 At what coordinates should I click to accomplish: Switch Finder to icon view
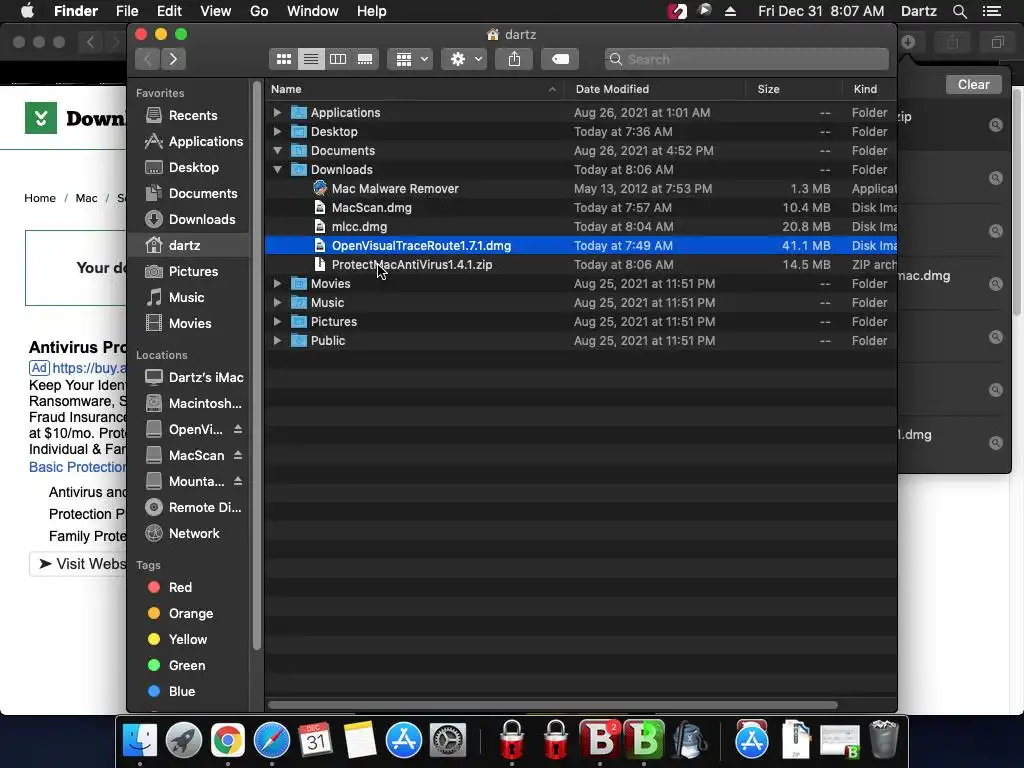click(283, 59)
